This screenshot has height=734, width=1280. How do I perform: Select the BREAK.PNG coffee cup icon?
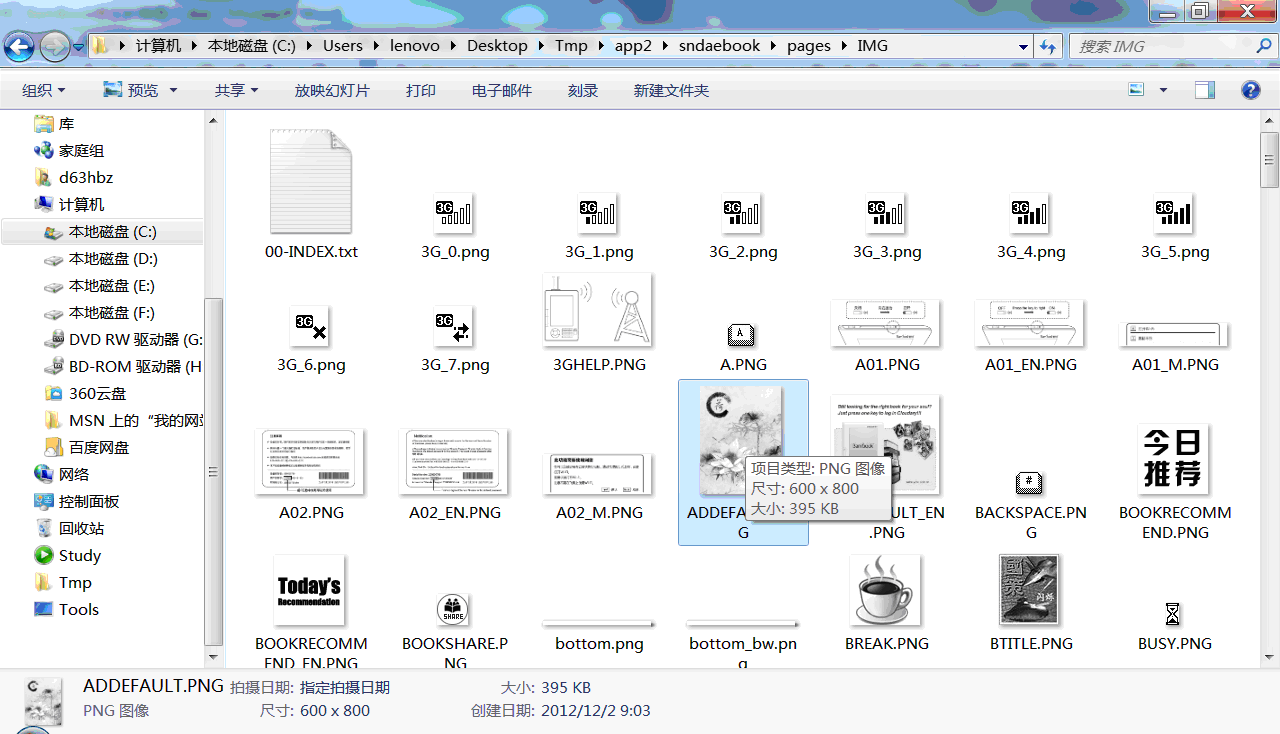(x=886, y=591)
